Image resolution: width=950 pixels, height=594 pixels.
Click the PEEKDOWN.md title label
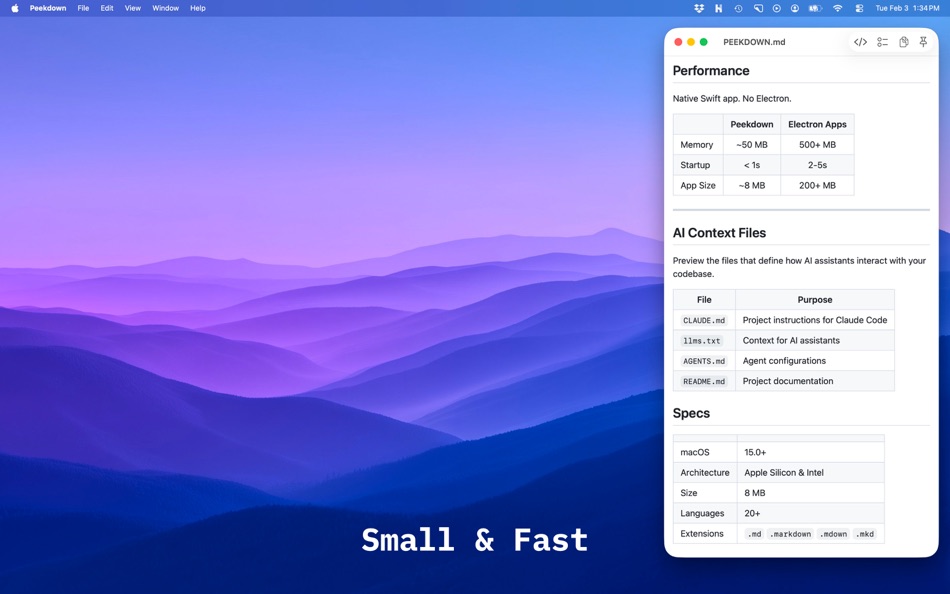pos(754,42)
